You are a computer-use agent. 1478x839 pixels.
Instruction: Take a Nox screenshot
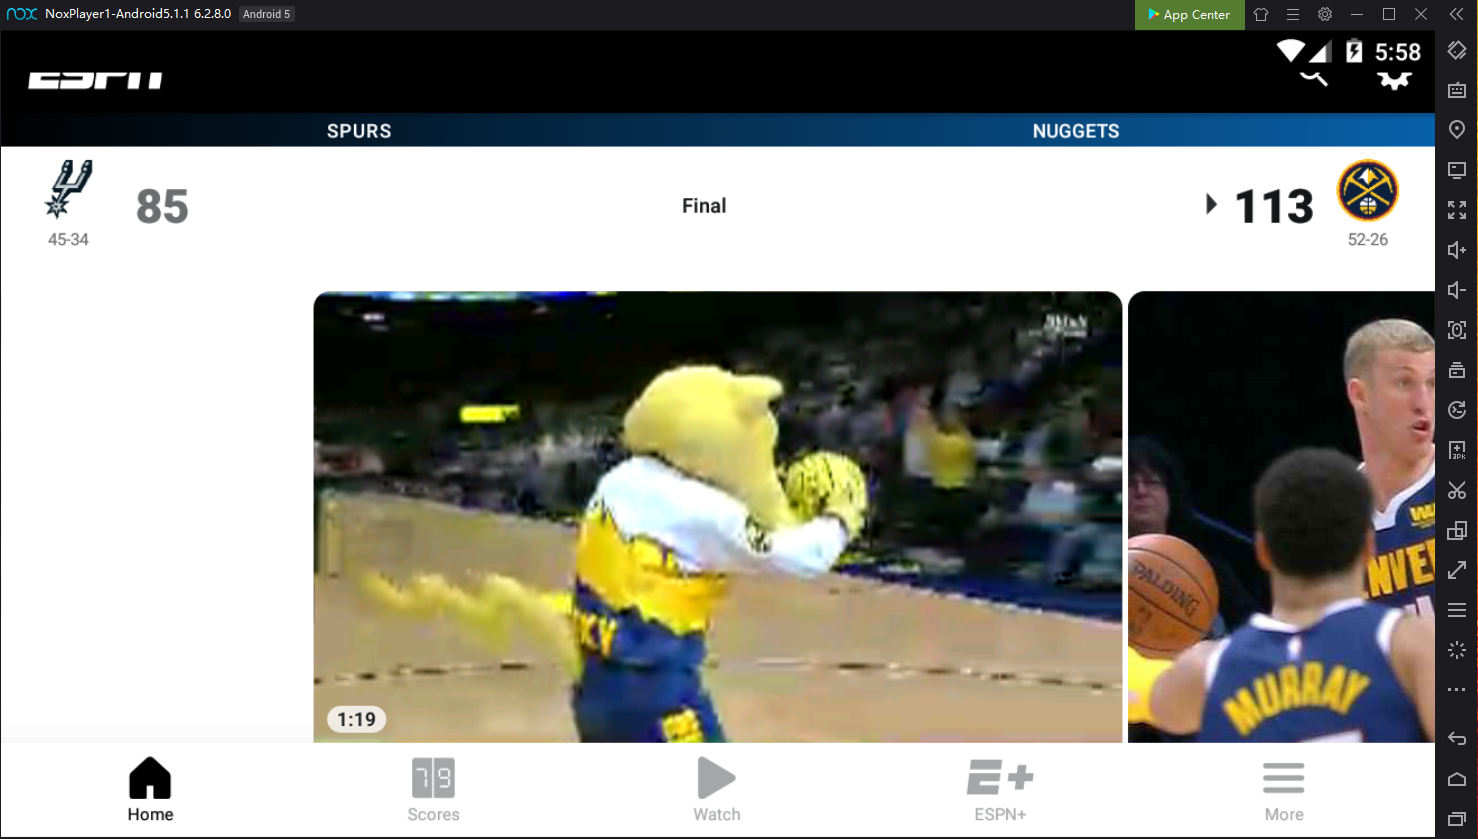click(1457, 330)
